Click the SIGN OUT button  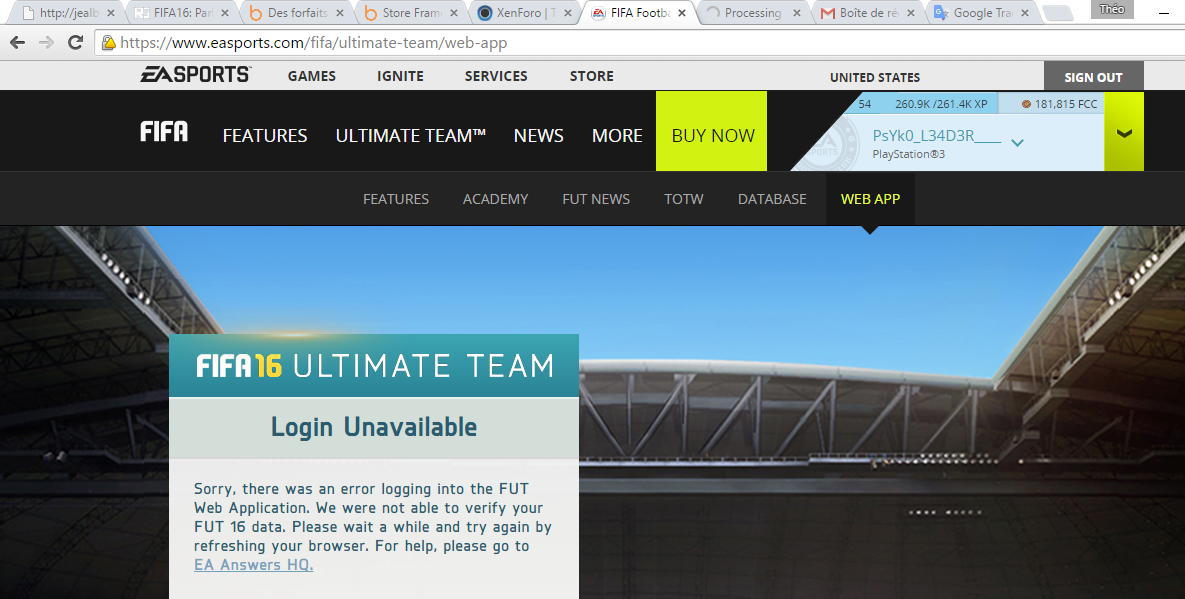(x=1094, y=76)
